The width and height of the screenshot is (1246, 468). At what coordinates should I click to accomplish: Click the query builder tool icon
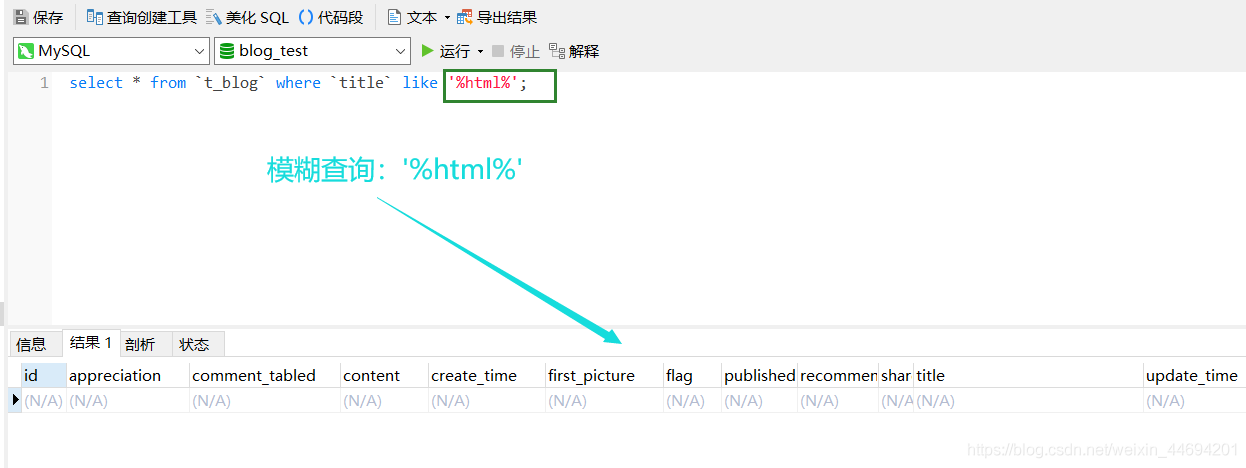[95, 17]
